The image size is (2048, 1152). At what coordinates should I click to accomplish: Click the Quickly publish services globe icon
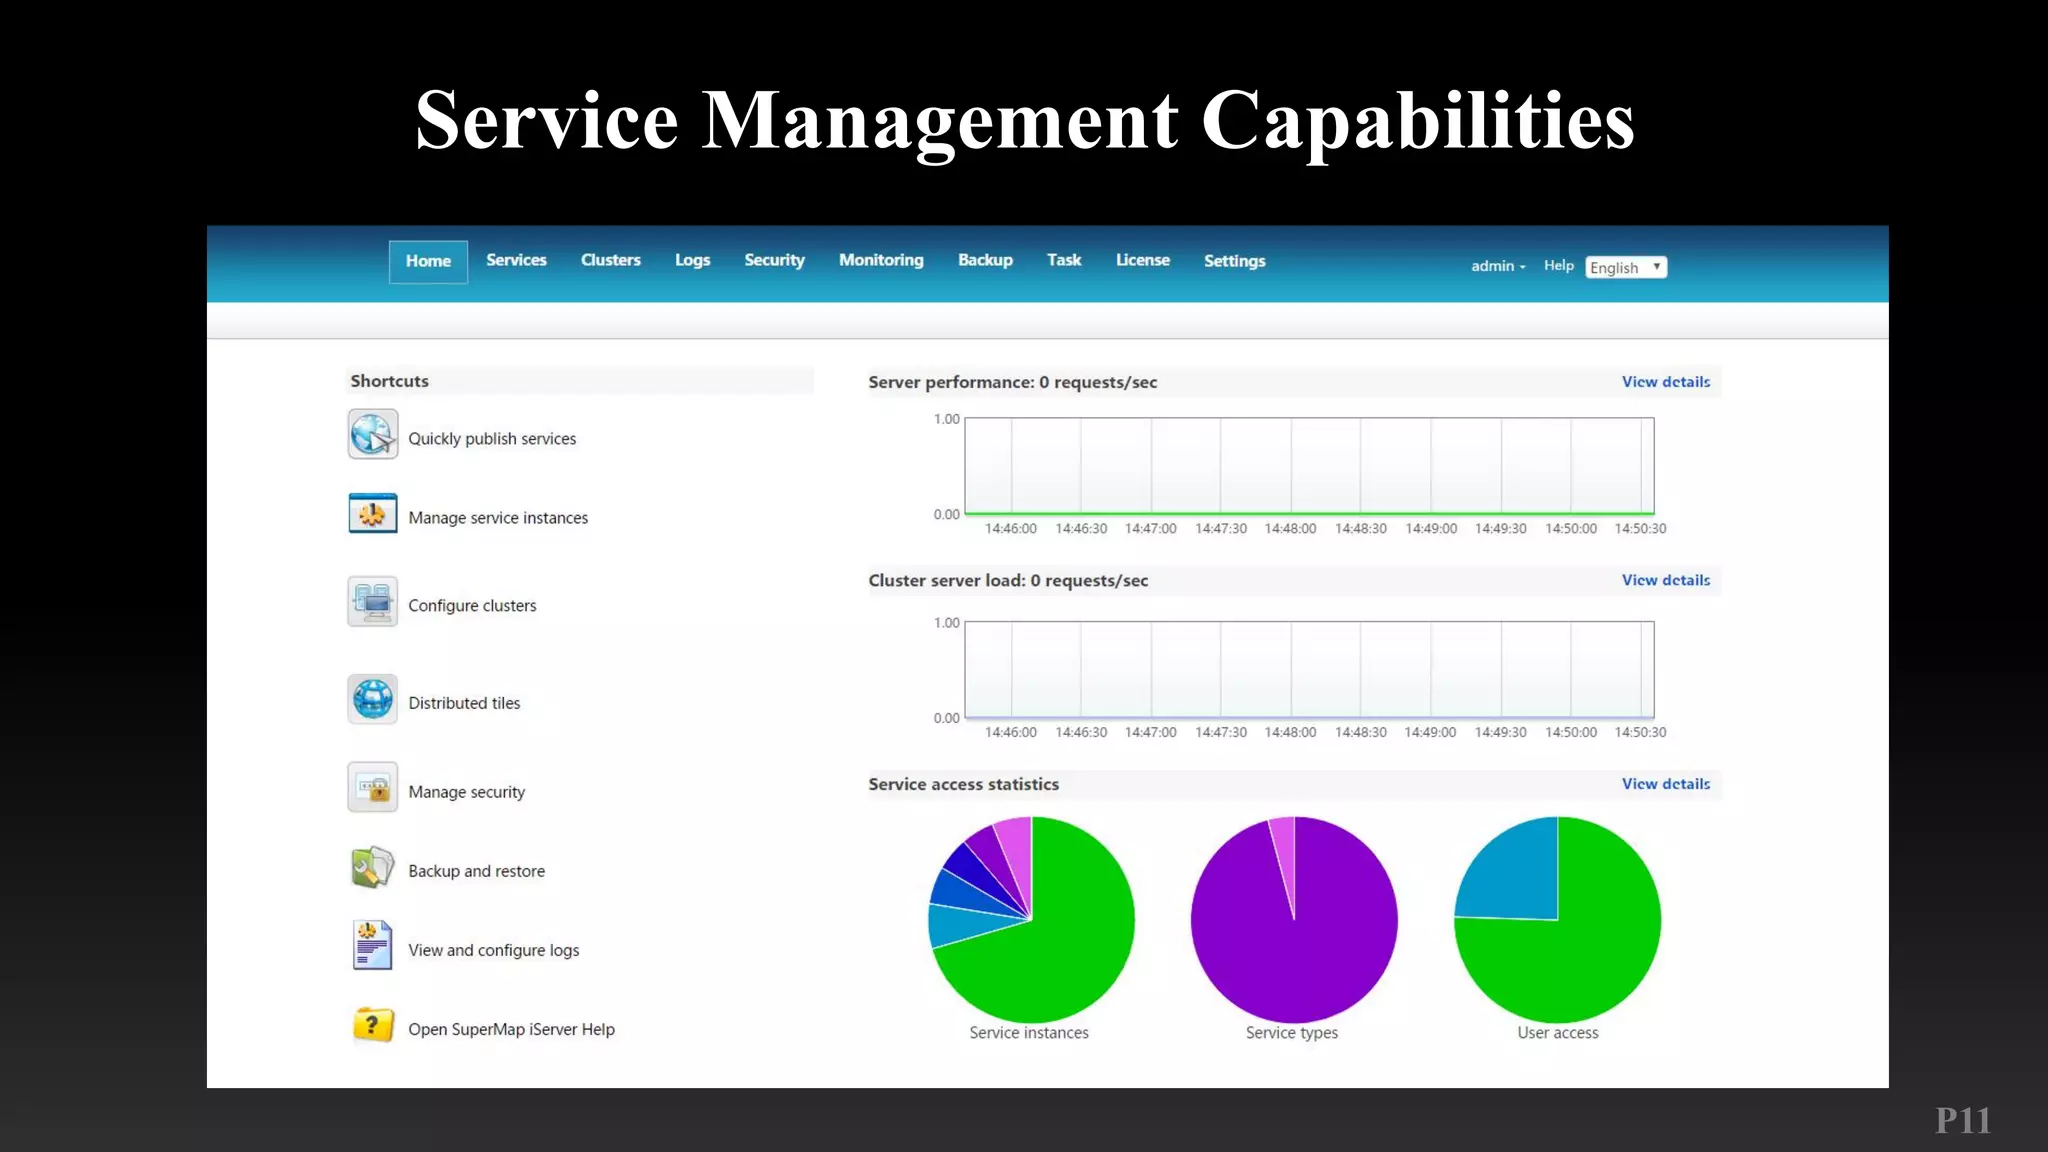click(x=373, y=435)
